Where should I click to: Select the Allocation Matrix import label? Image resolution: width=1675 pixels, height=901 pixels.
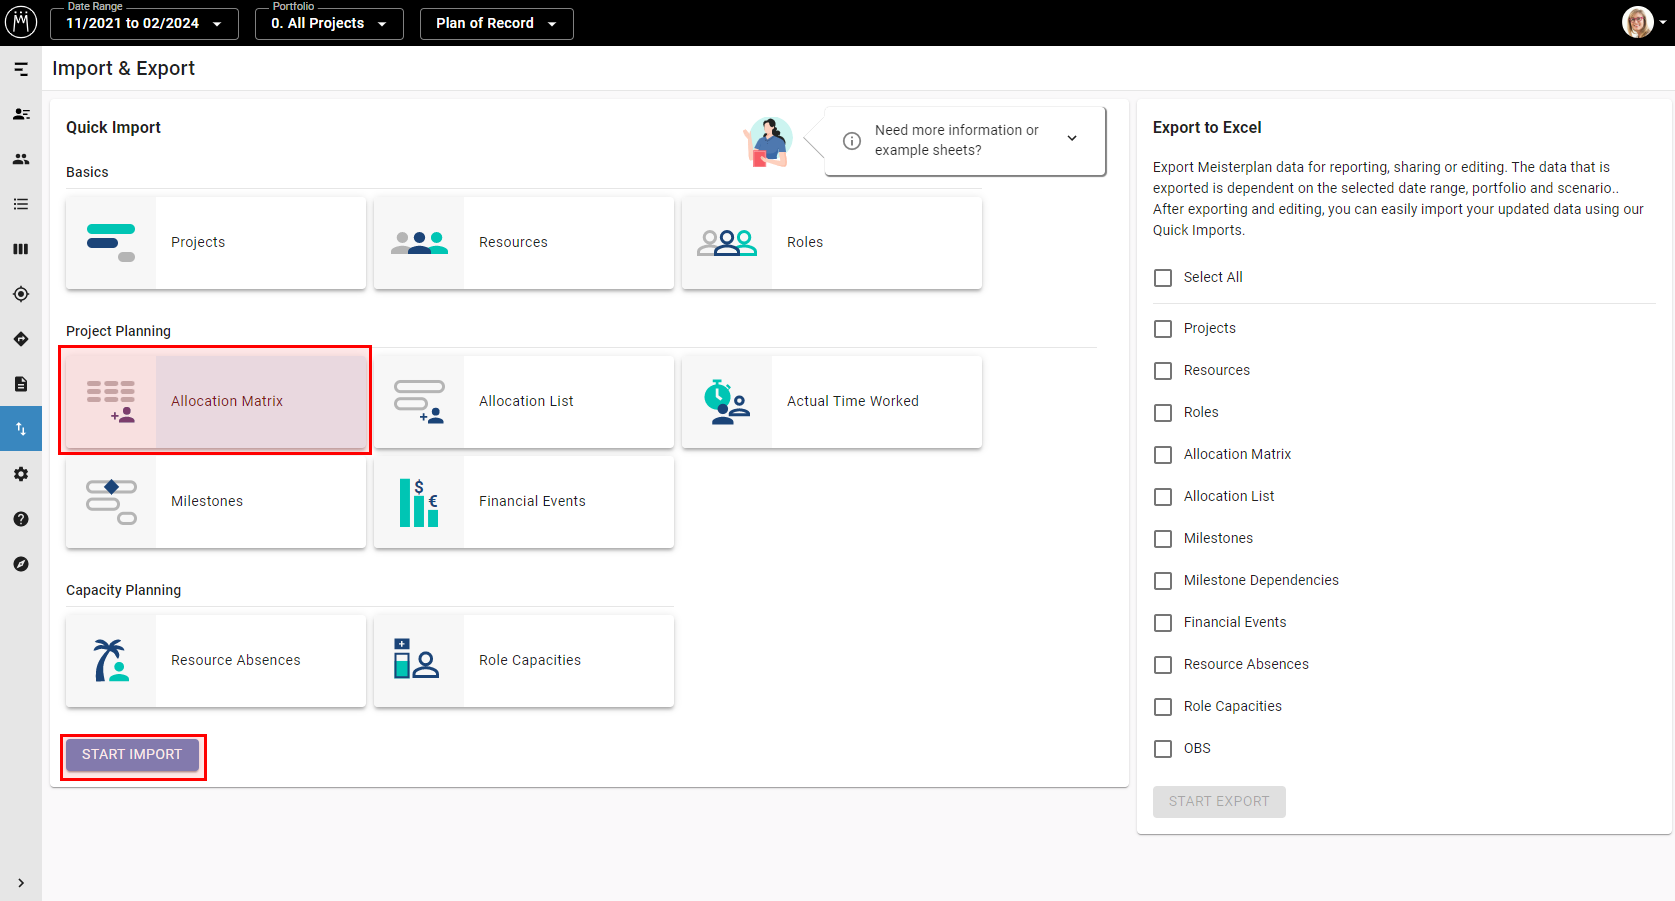227,401
